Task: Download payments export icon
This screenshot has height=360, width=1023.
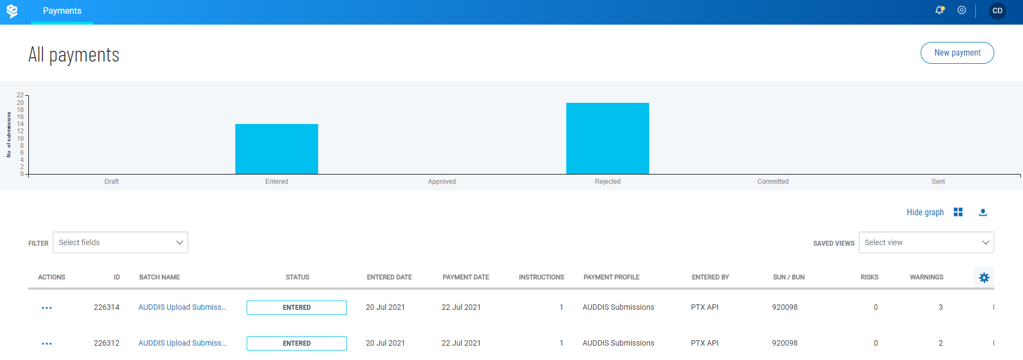Action: coord(983,212)
